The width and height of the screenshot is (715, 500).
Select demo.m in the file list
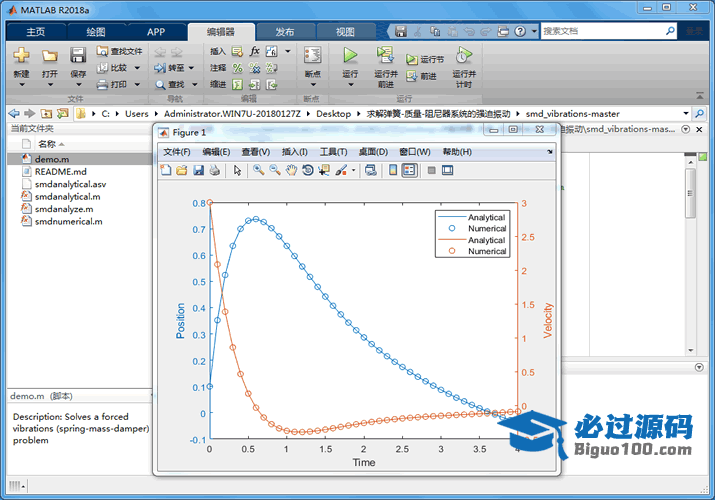coord(51,159)
